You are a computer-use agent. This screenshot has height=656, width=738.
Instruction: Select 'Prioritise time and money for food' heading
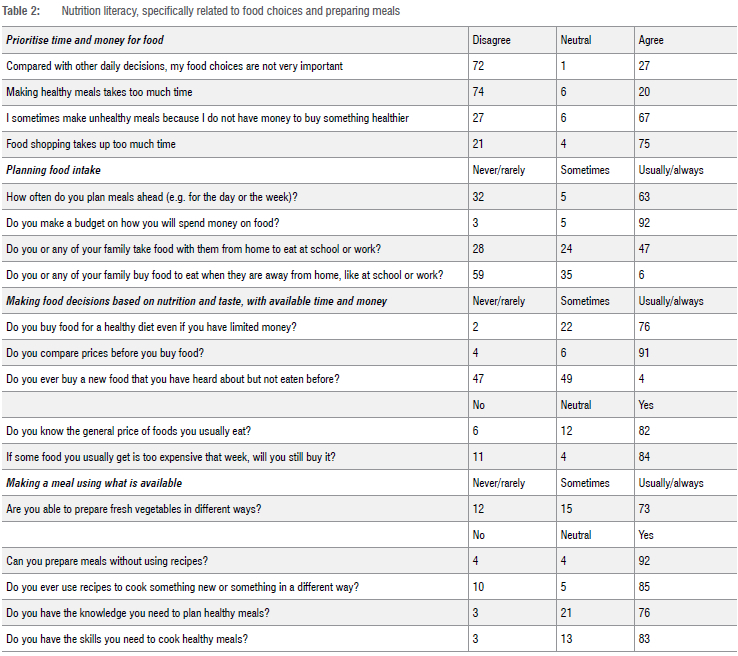tap(85, 40)
